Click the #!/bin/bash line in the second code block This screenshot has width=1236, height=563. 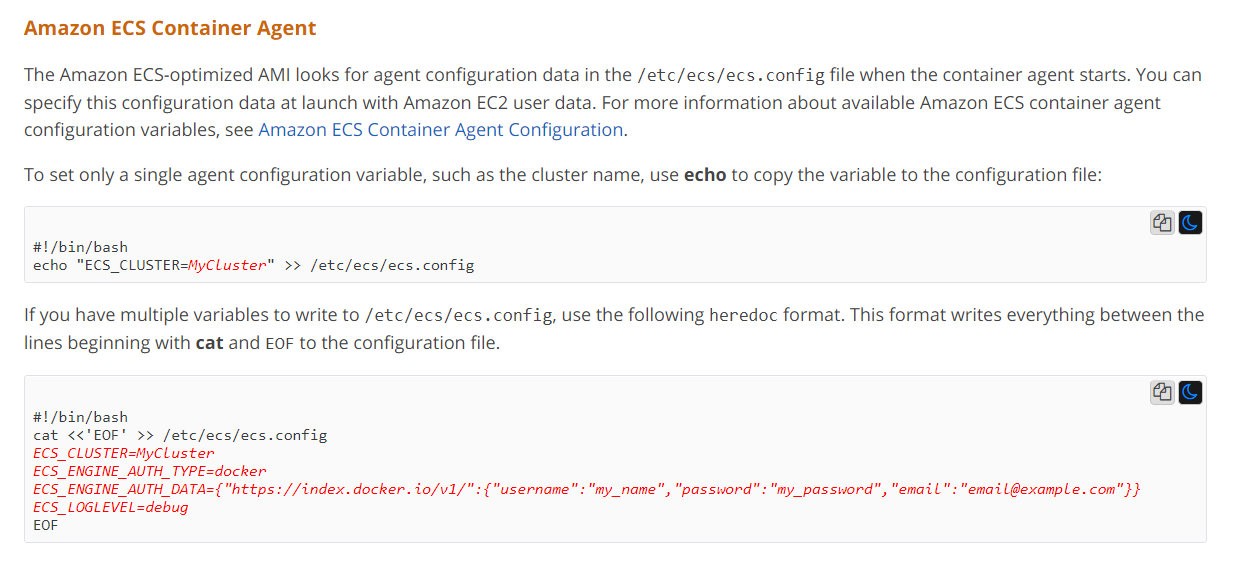80,417
